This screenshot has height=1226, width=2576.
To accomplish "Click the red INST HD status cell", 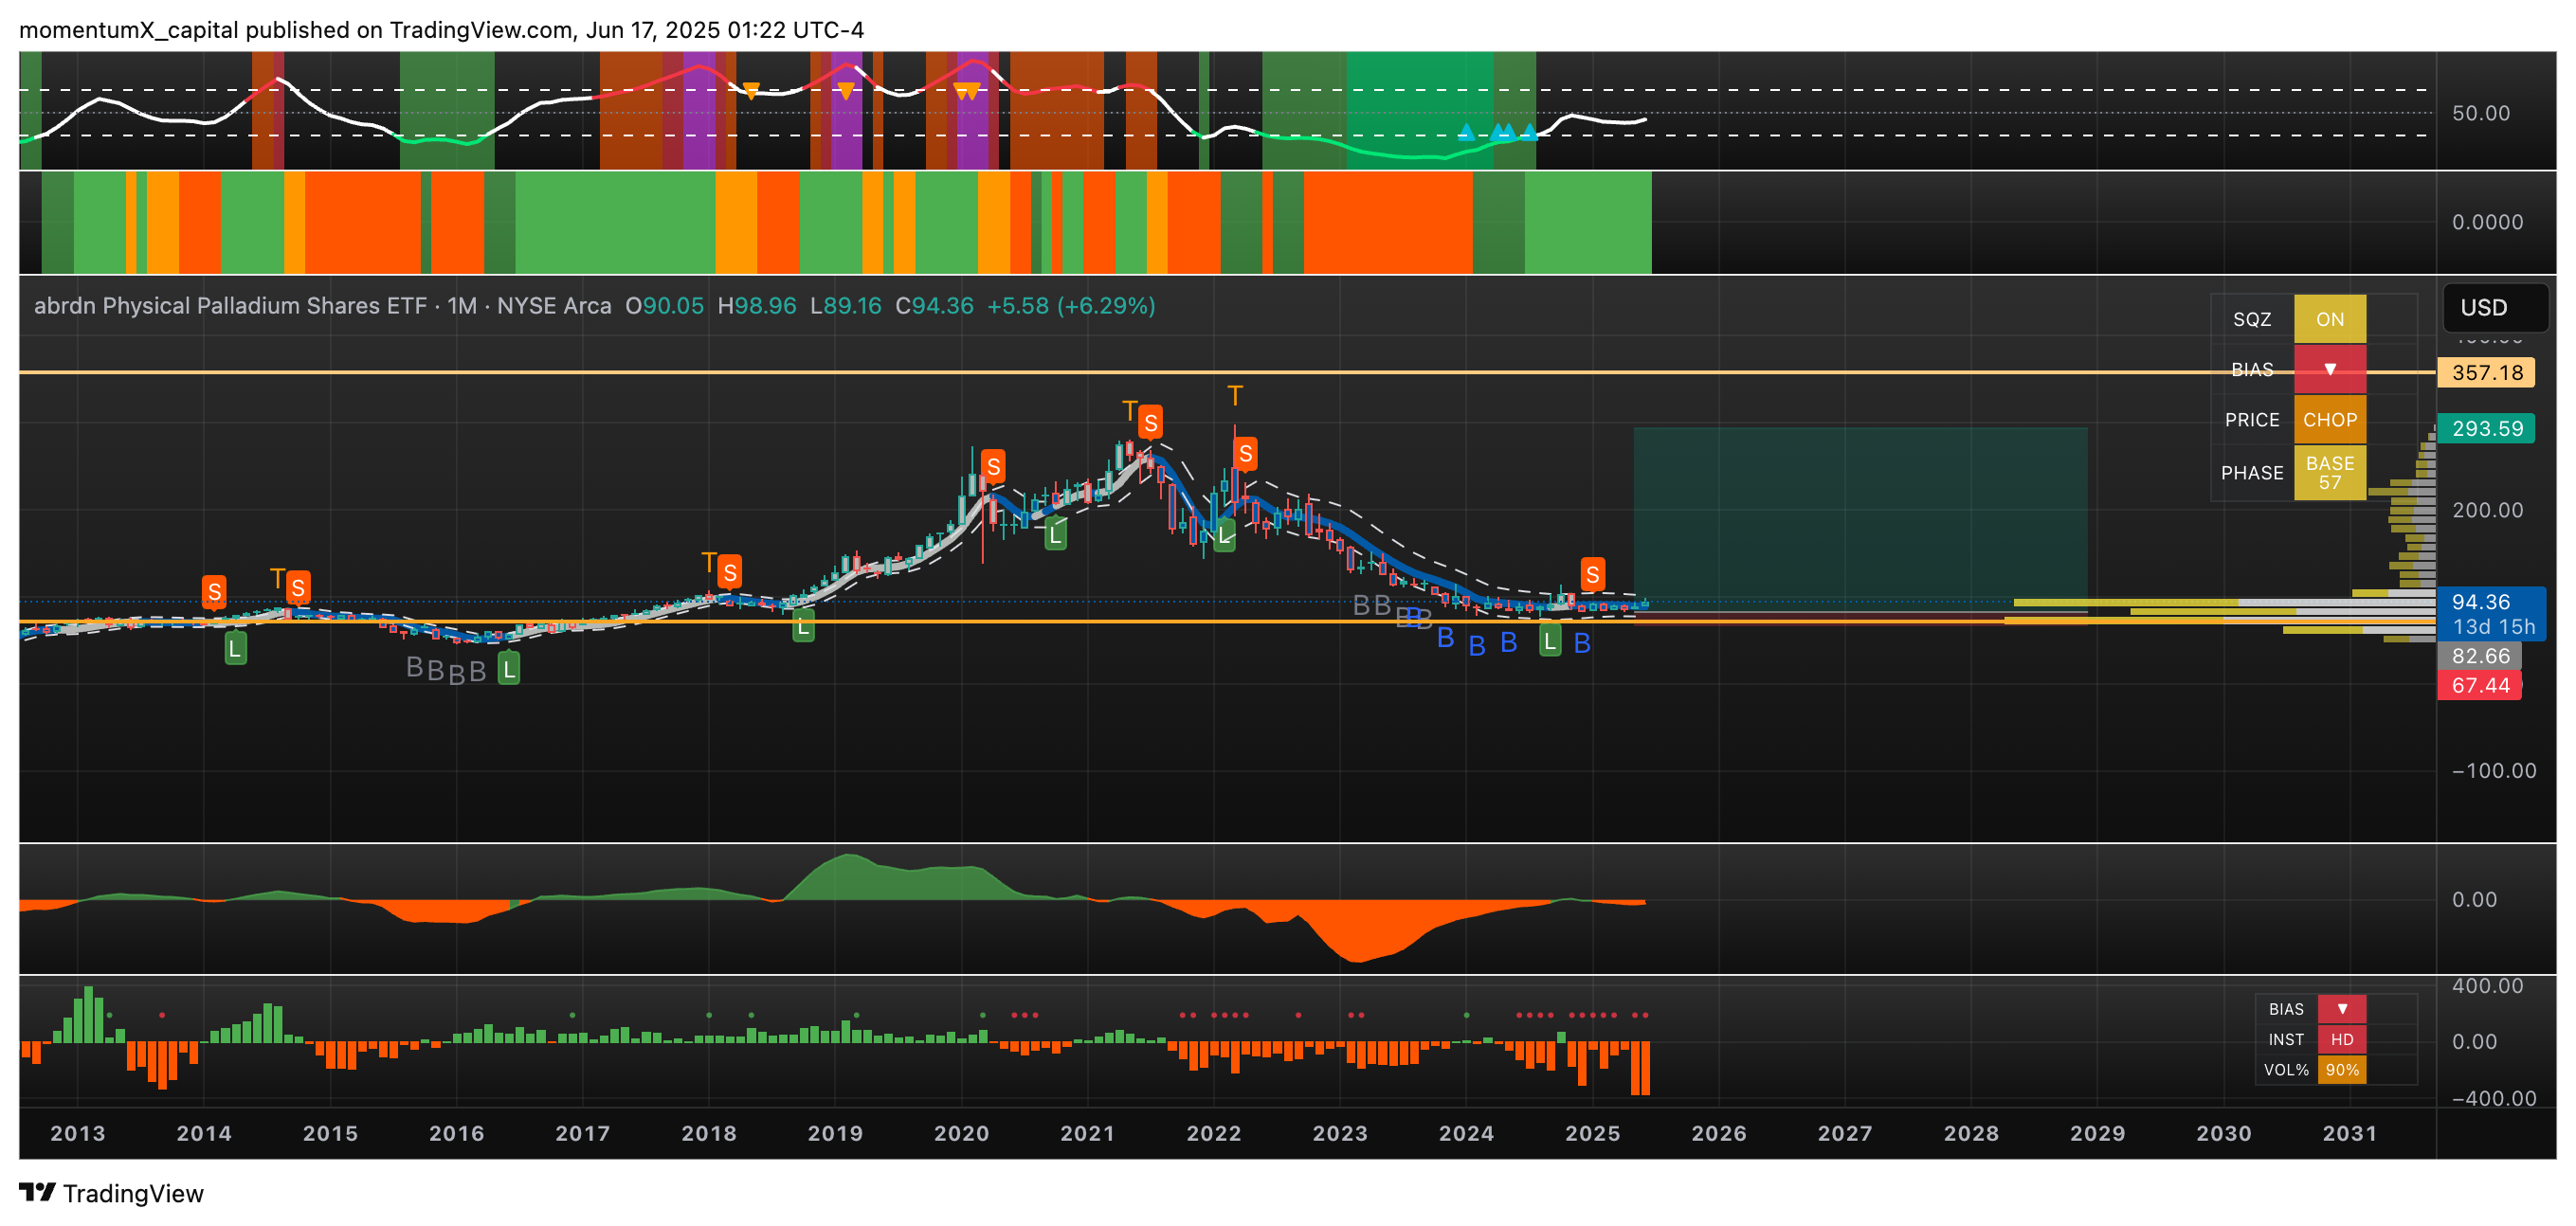I will click(x=2341, y=1039).
